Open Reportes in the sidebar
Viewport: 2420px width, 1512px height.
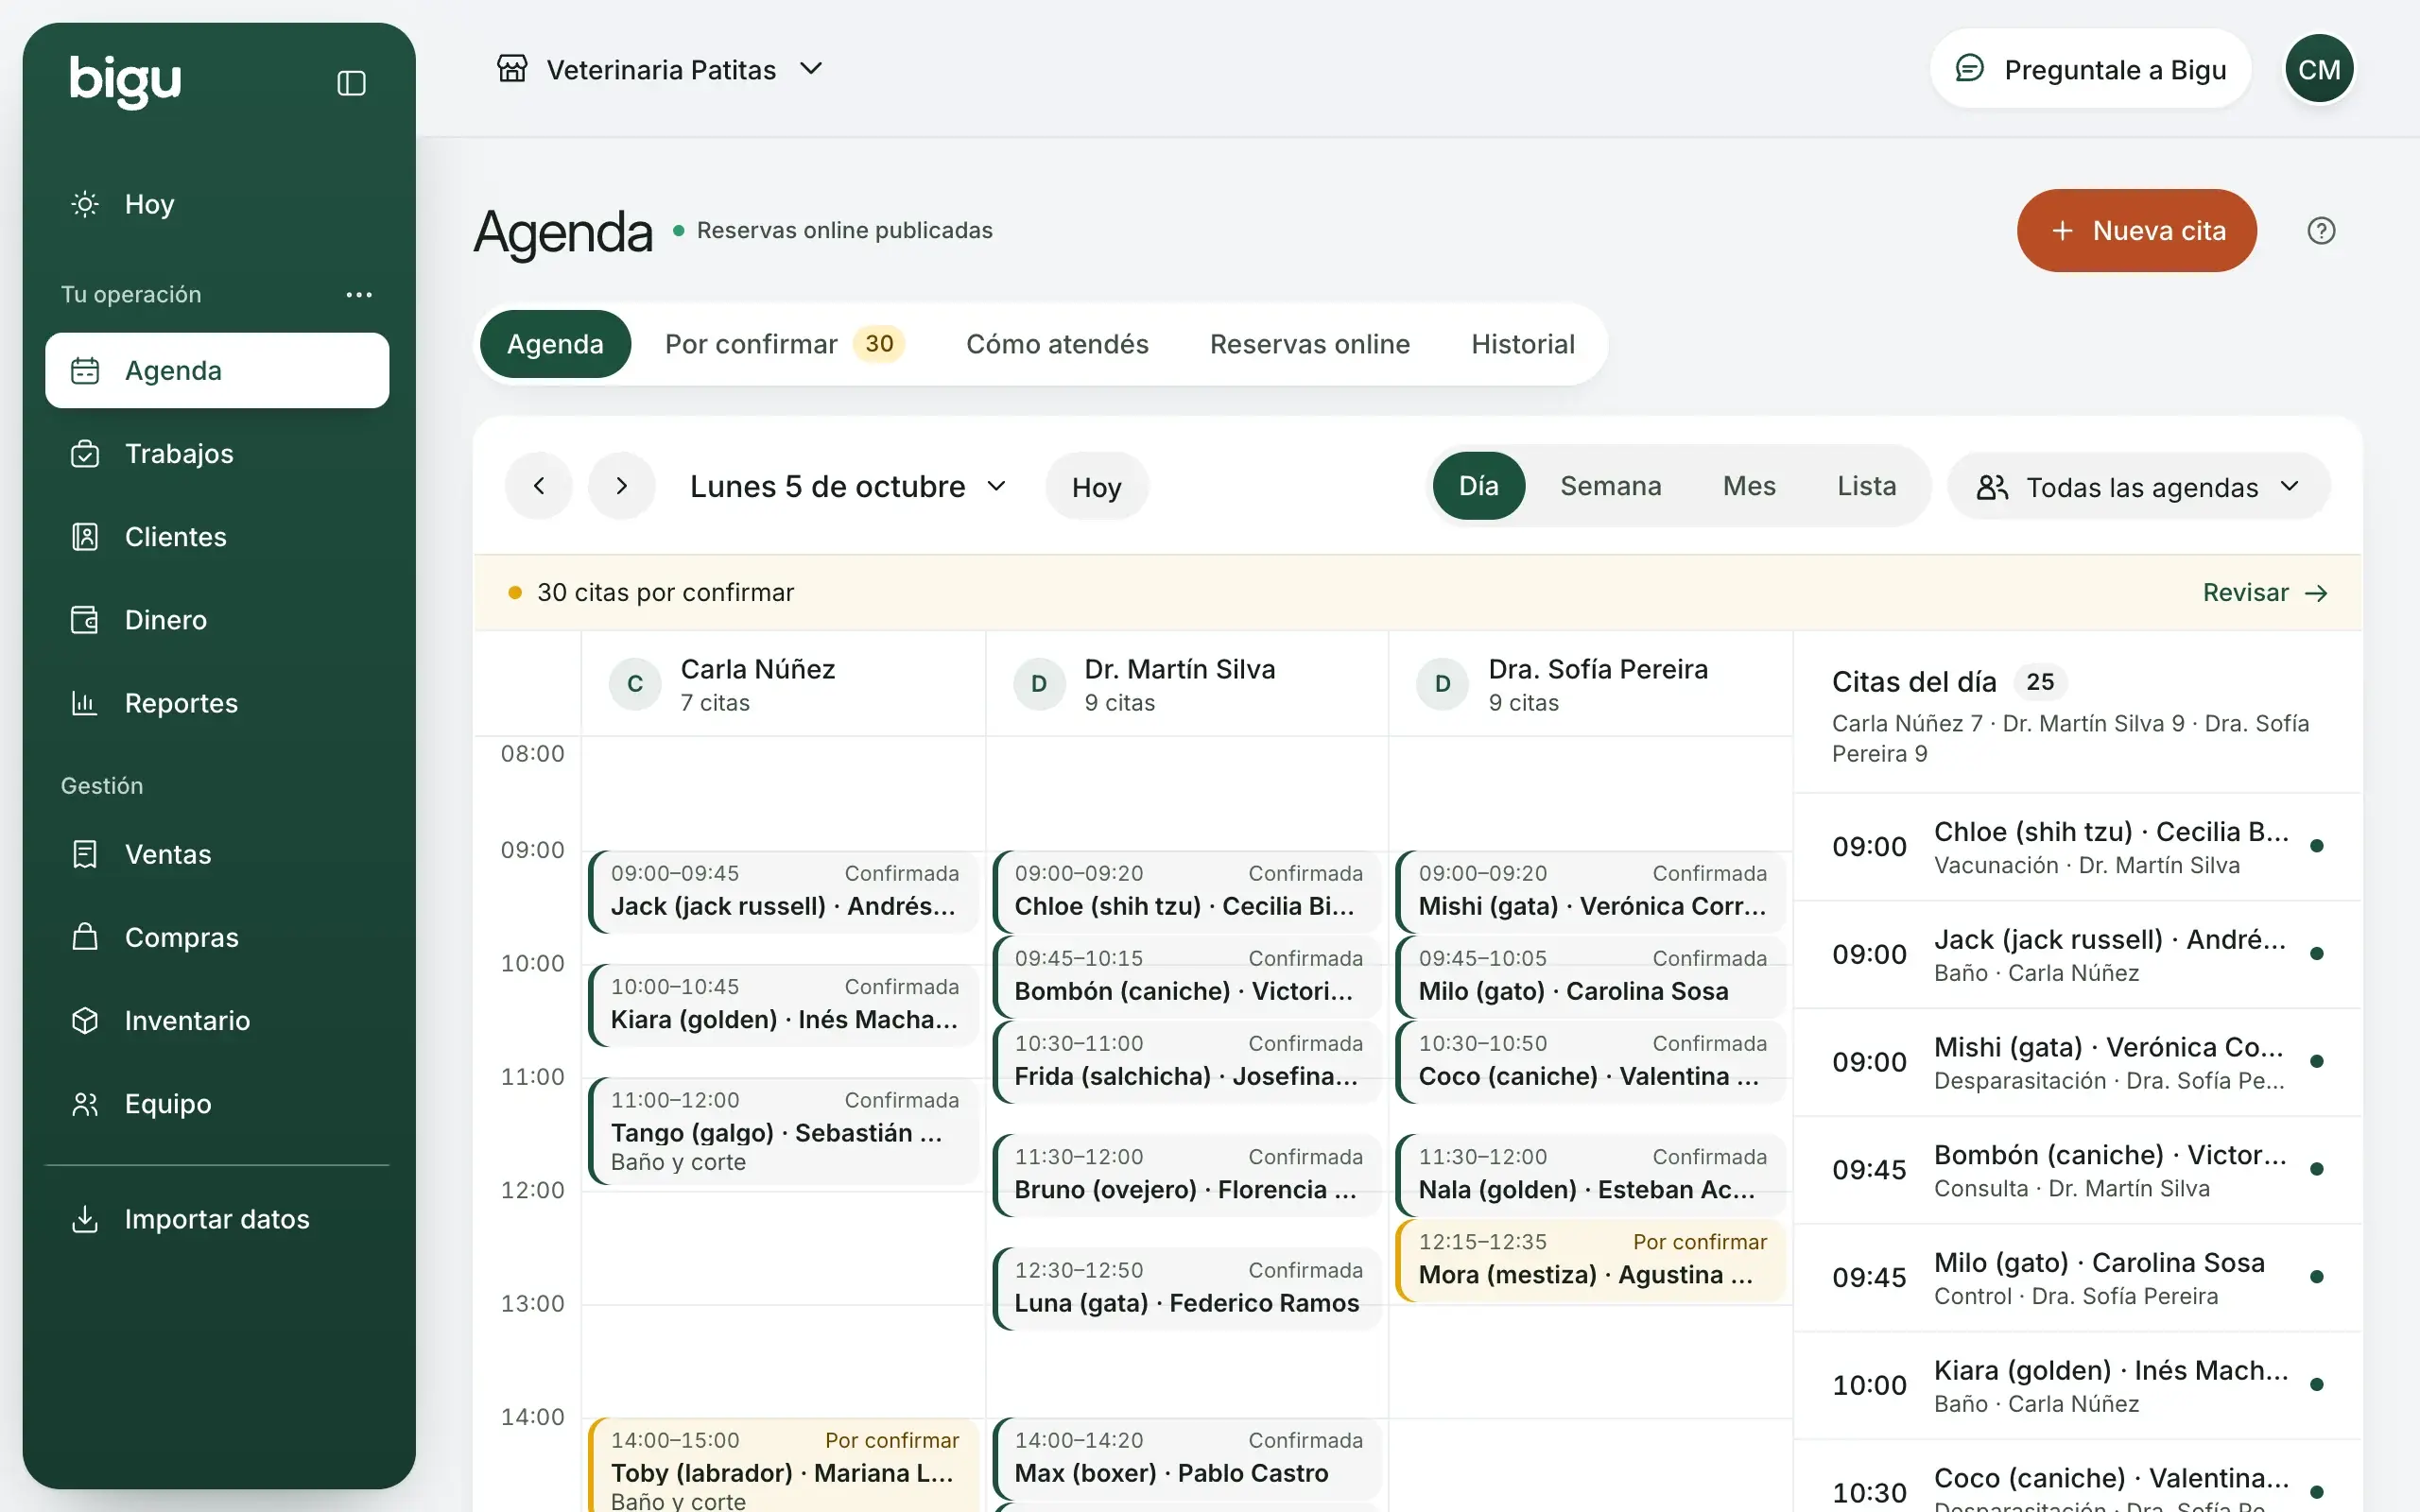(x=217, y=703)
